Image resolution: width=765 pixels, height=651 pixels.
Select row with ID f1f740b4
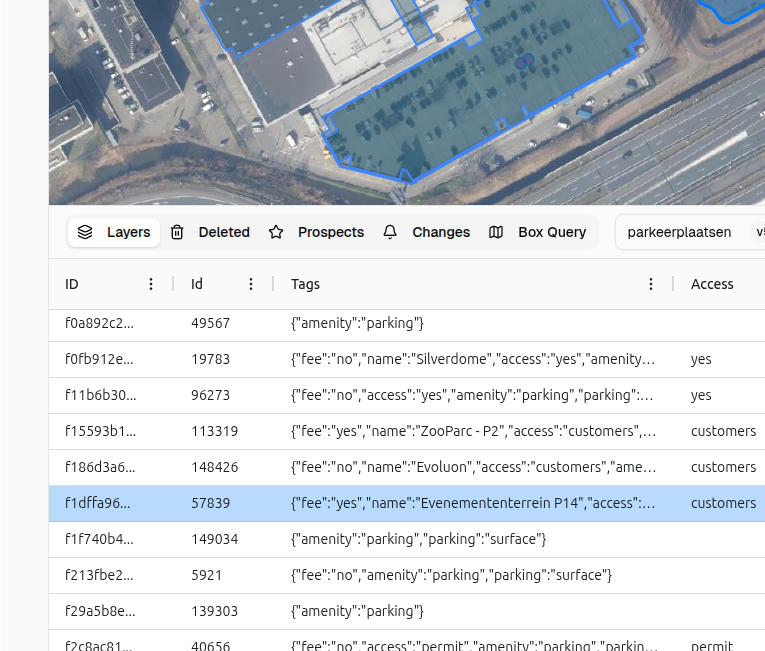click(407, 539)
